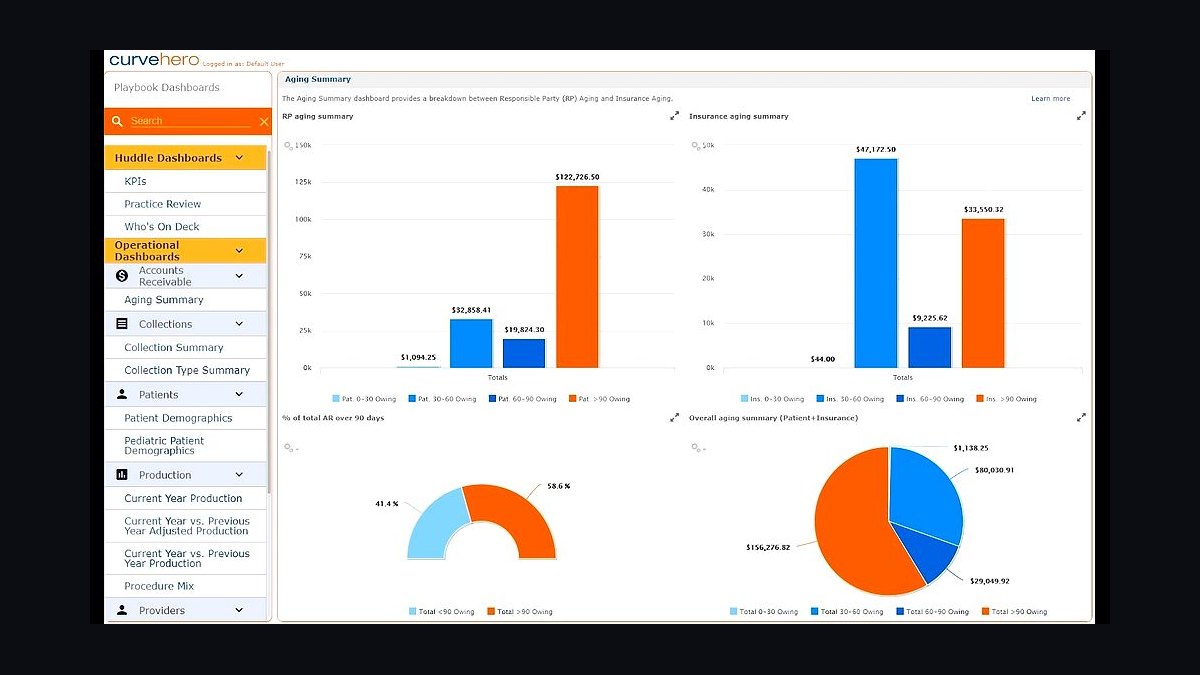Click the Production bar chart icon
Image resolution: width=1200 pixels, height=675 pixels.
coord(122,474)
